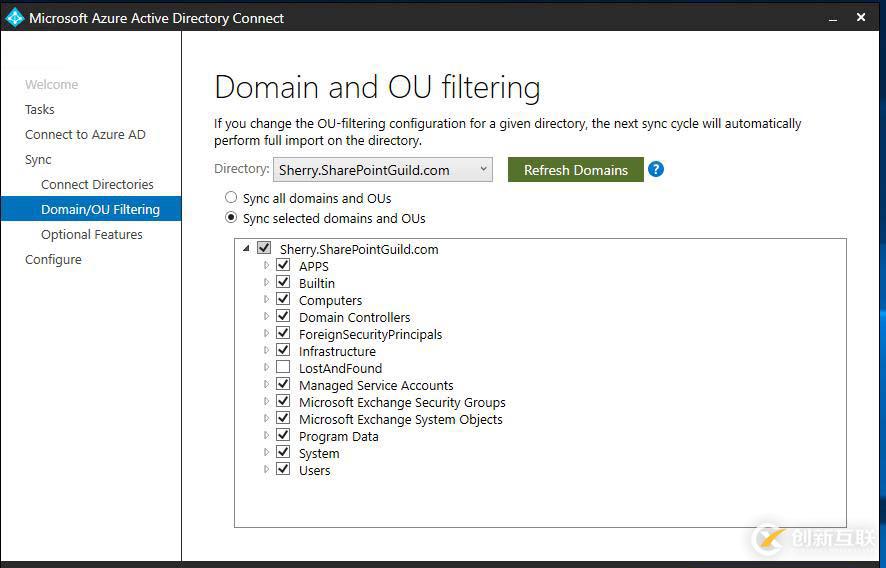
Task: Expand the Infrastructure tree node
Action: pyautogui.click(x=266, y=350)
